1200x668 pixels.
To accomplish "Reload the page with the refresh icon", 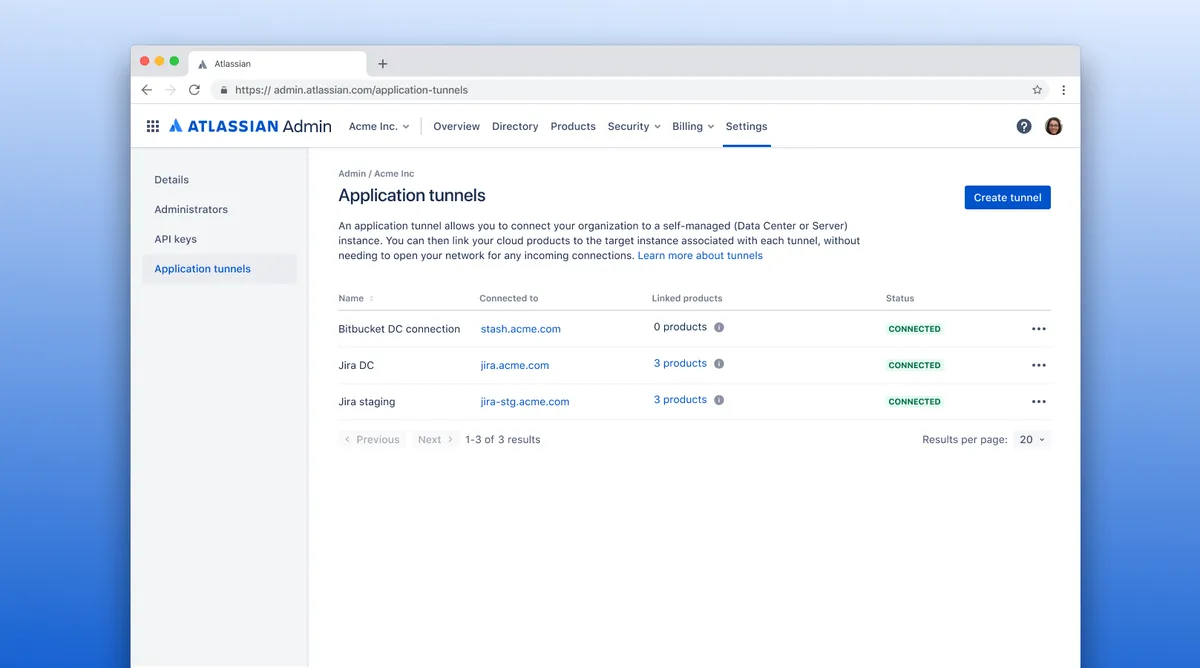I will (194, 90).
